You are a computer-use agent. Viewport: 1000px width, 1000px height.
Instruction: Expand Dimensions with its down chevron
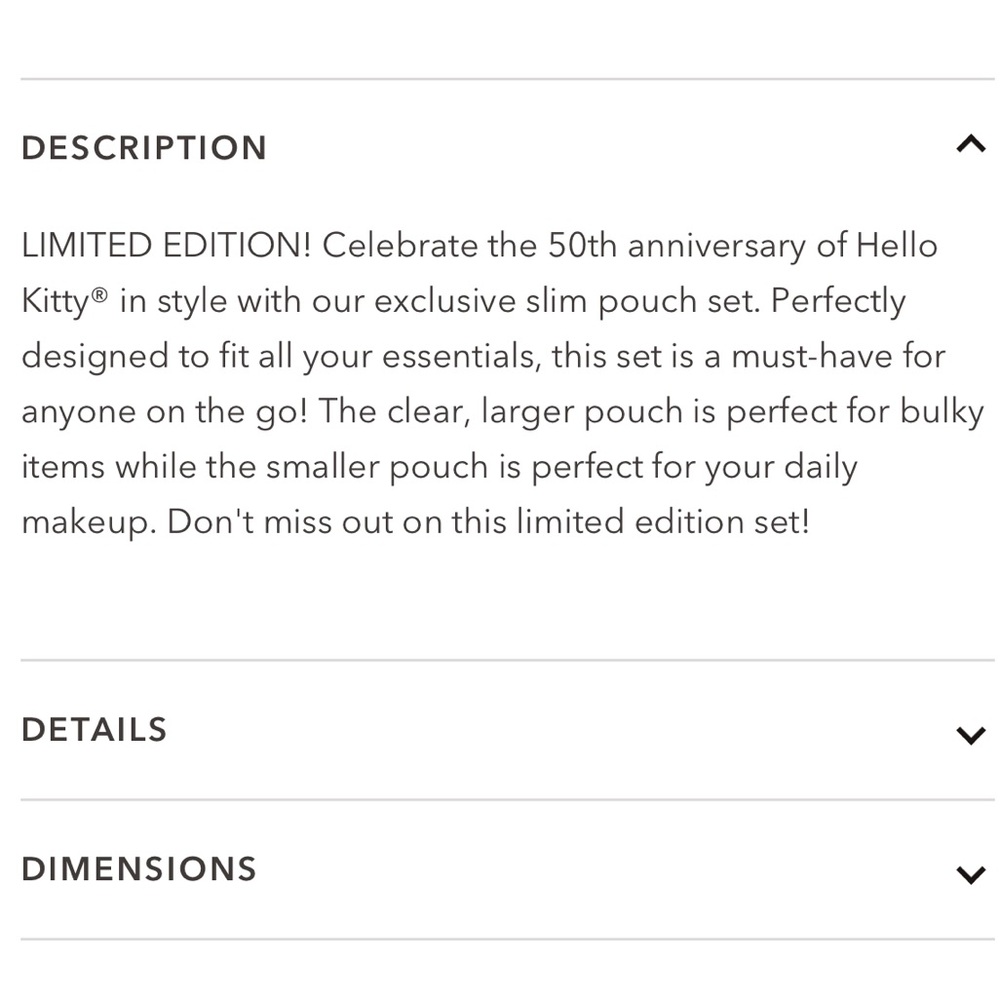(971, 874)
